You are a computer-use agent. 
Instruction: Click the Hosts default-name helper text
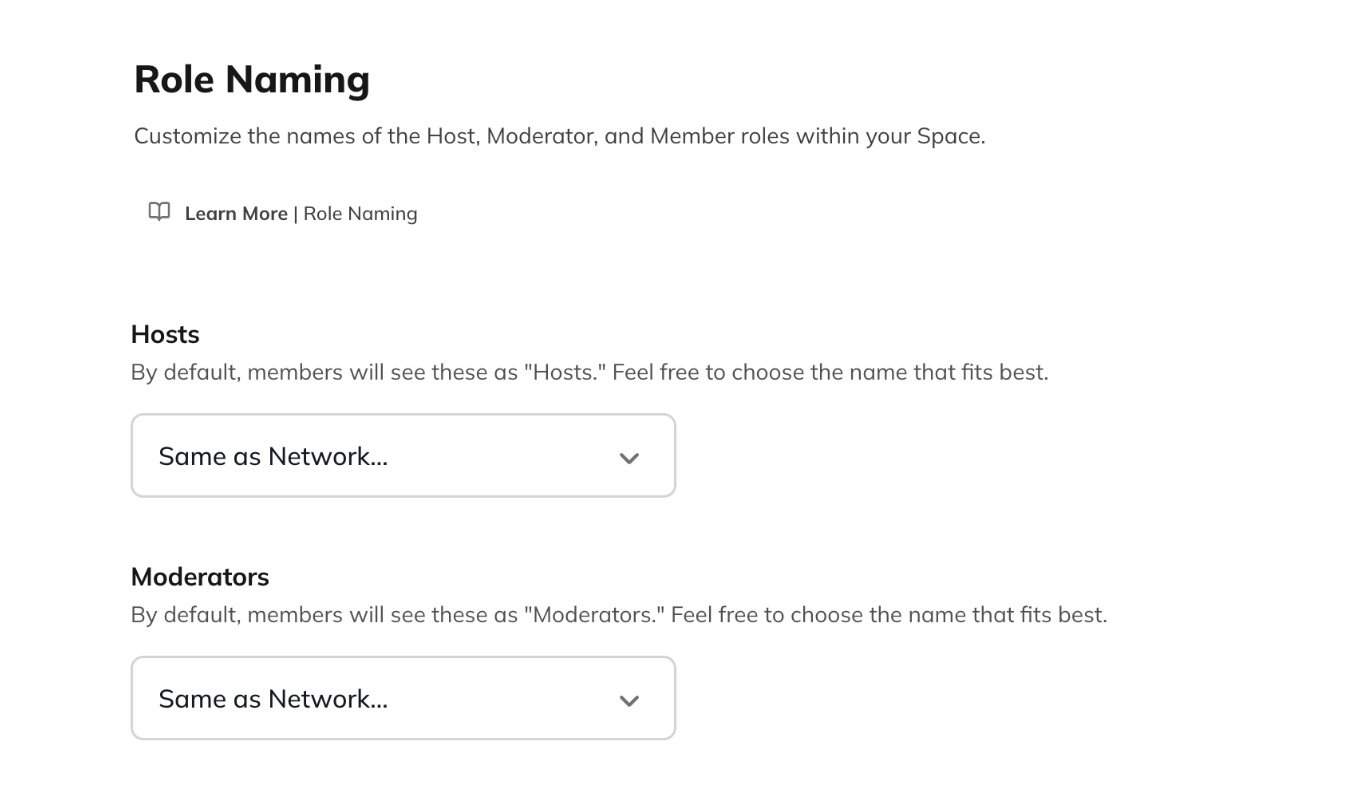(590, 373)
